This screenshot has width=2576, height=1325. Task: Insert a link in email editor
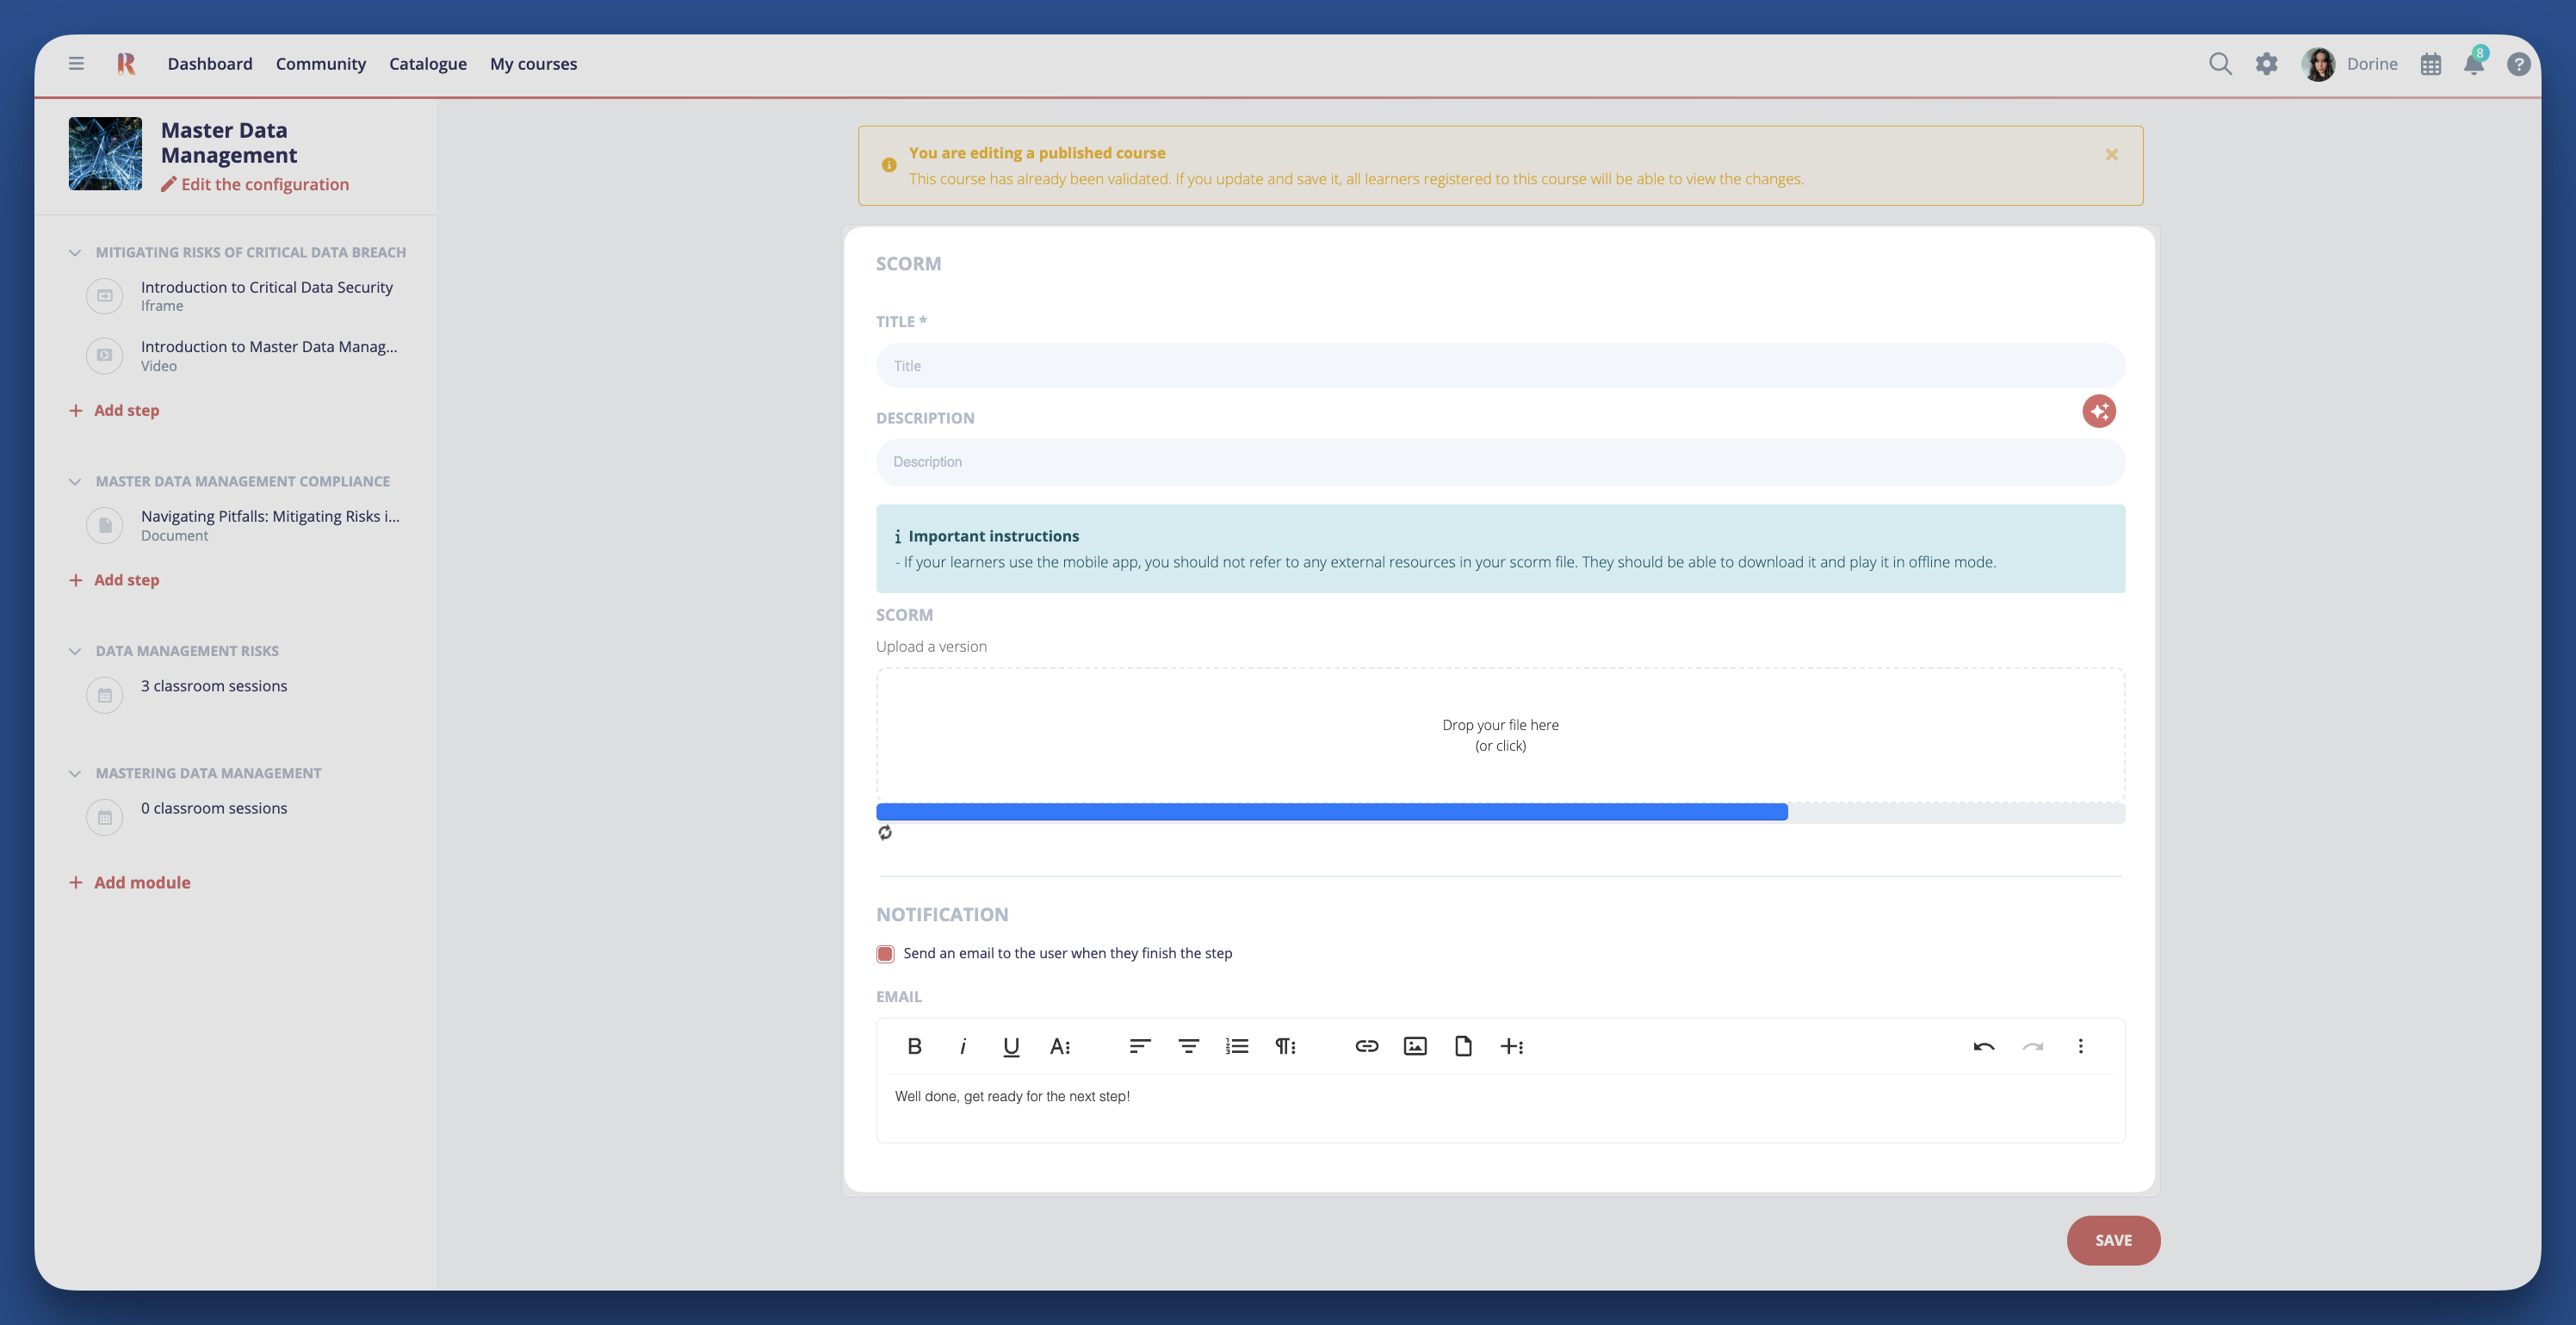click(x=1366, y=1046)
